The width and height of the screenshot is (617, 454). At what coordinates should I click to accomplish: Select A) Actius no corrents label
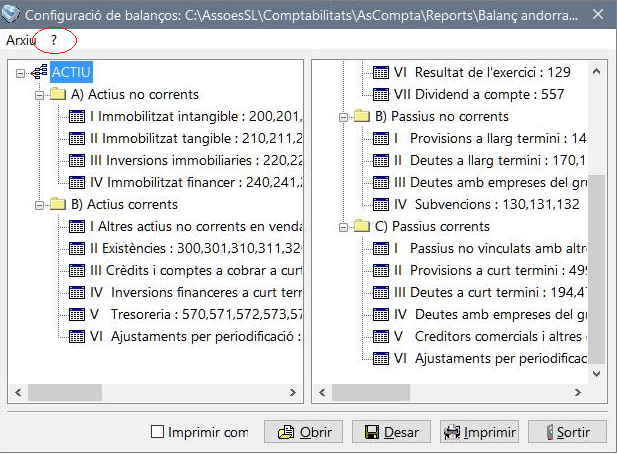pyautogui.click(x=135, y=94)
